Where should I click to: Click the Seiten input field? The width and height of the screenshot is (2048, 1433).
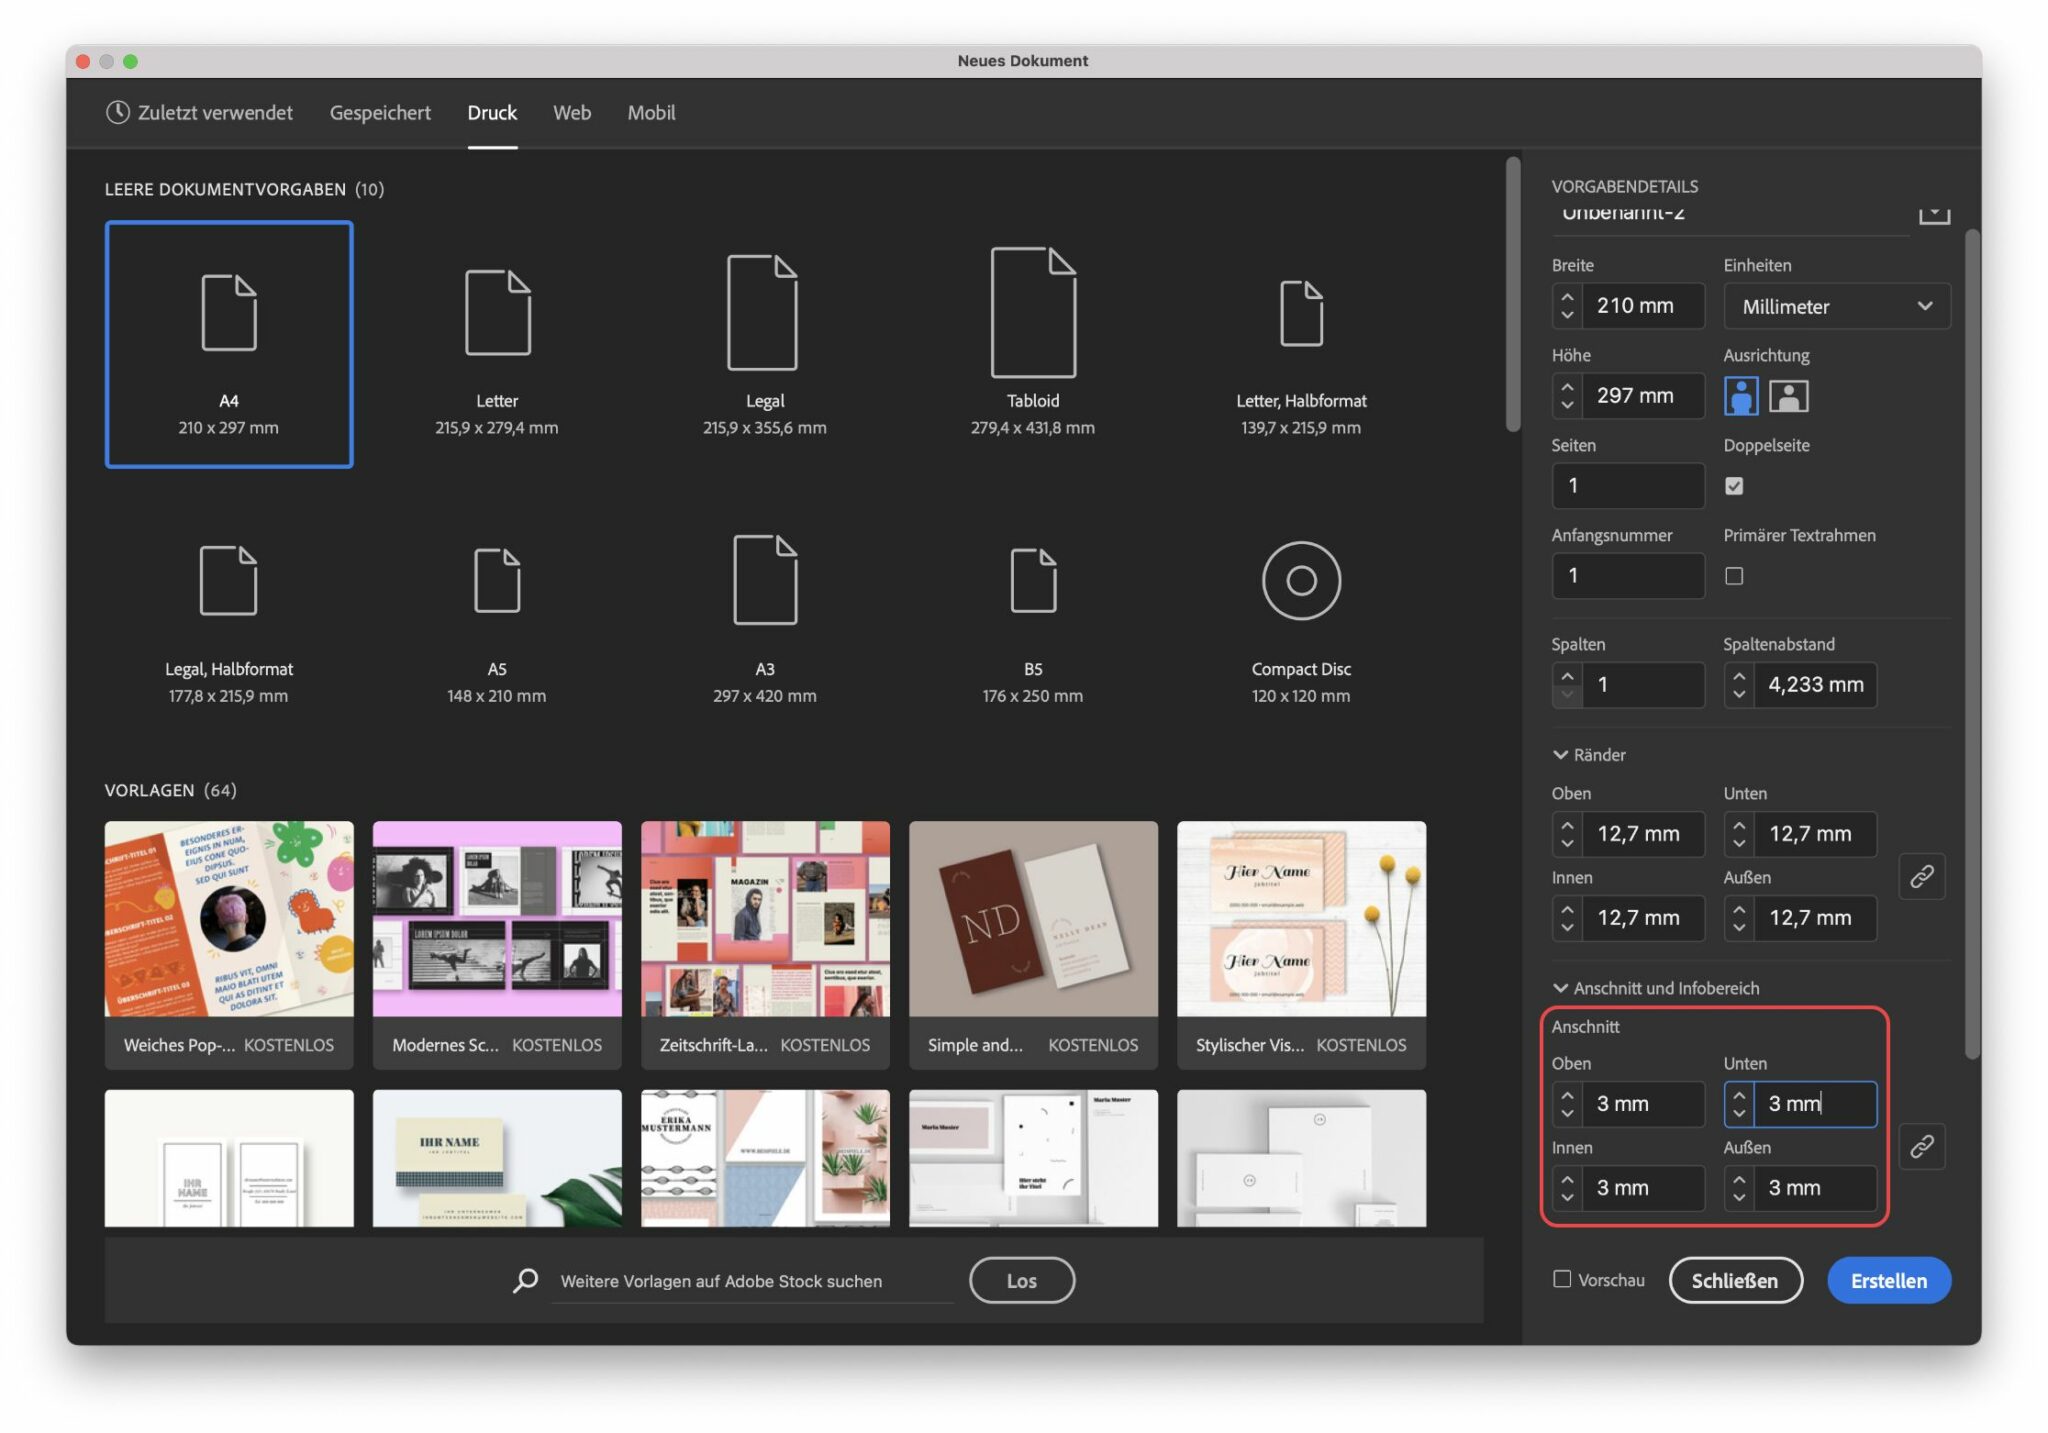point(1628,486)
